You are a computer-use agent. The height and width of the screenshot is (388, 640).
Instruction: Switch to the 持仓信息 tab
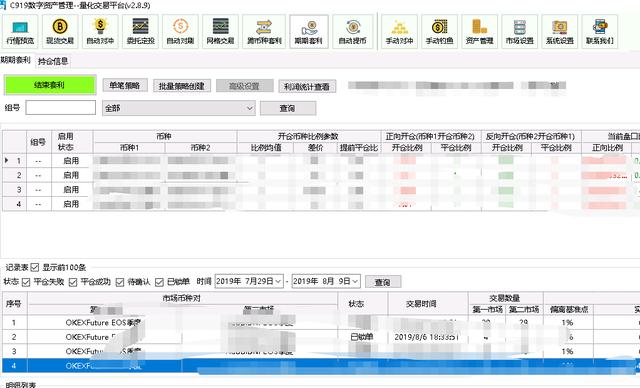coord(53,61)
